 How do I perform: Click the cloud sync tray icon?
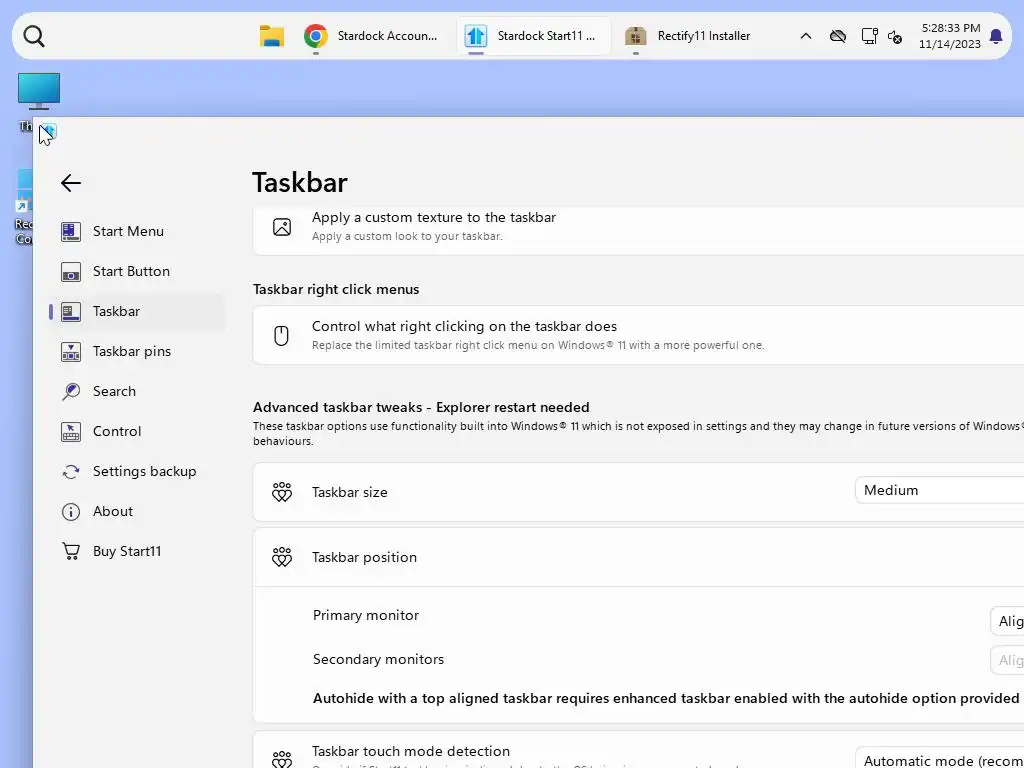pos(838,36)
